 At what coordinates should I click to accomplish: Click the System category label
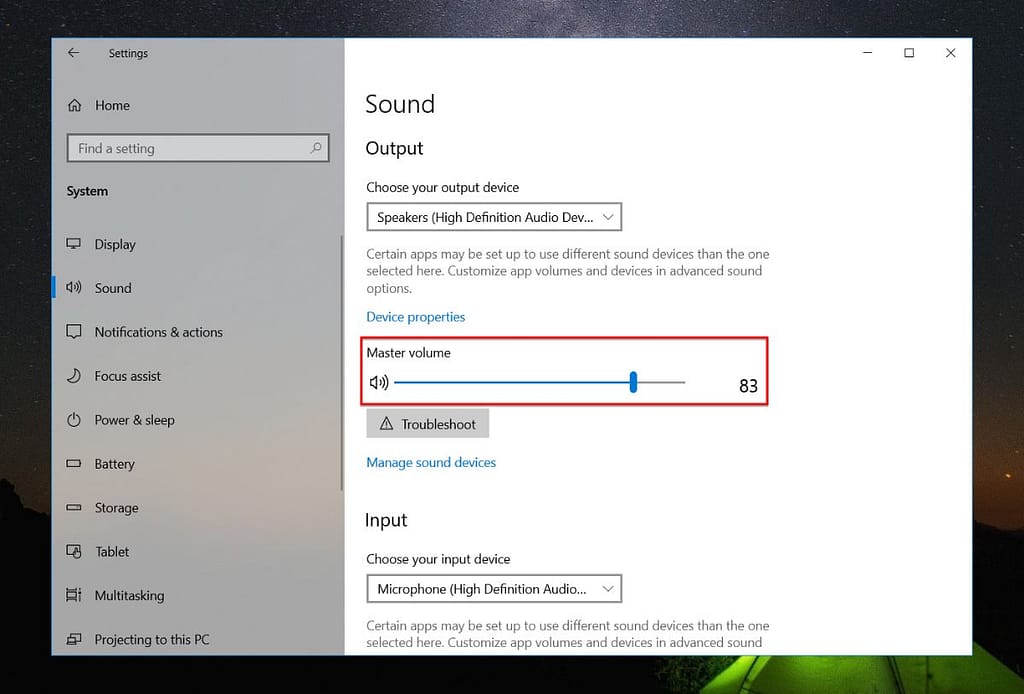[x=87, y=191]
